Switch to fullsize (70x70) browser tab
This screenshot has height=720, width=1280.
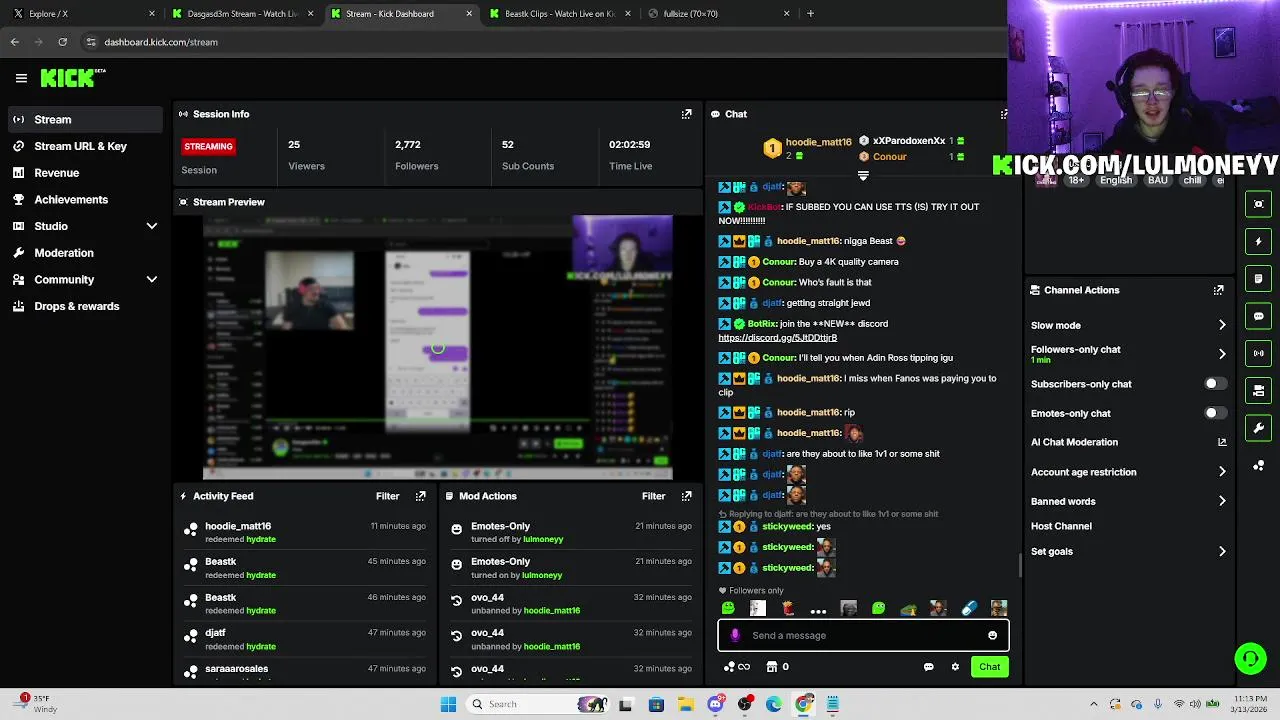(718, 14)
